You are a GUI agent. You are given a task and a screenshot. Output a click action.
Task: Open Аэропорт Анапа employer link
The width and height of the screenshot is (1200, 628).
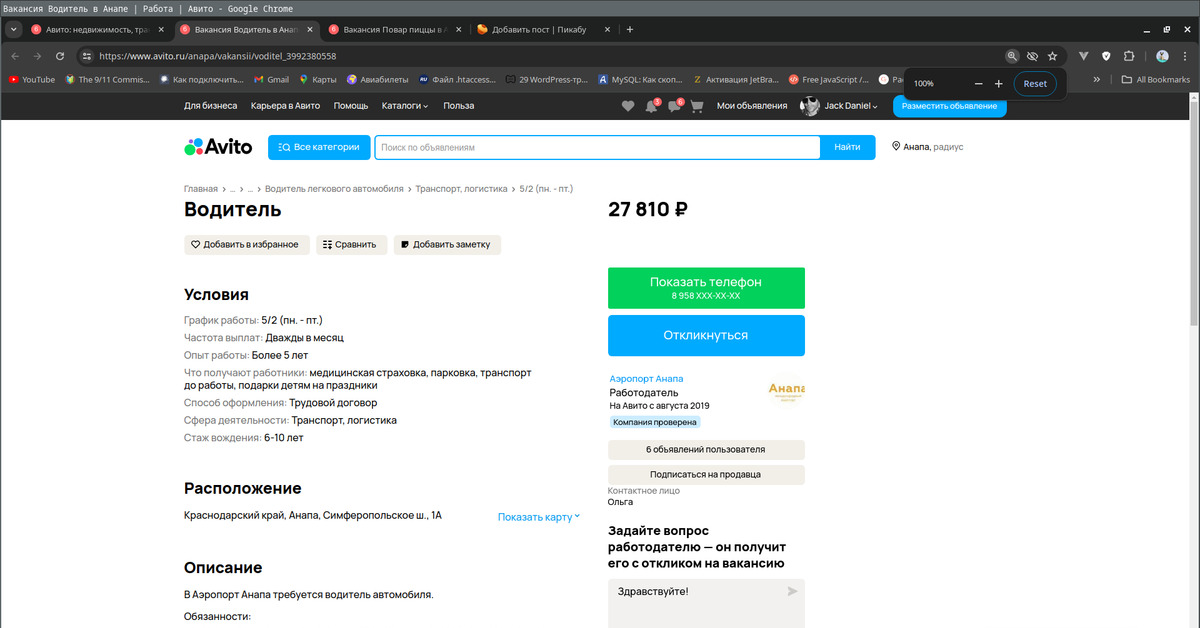(646, 379)
